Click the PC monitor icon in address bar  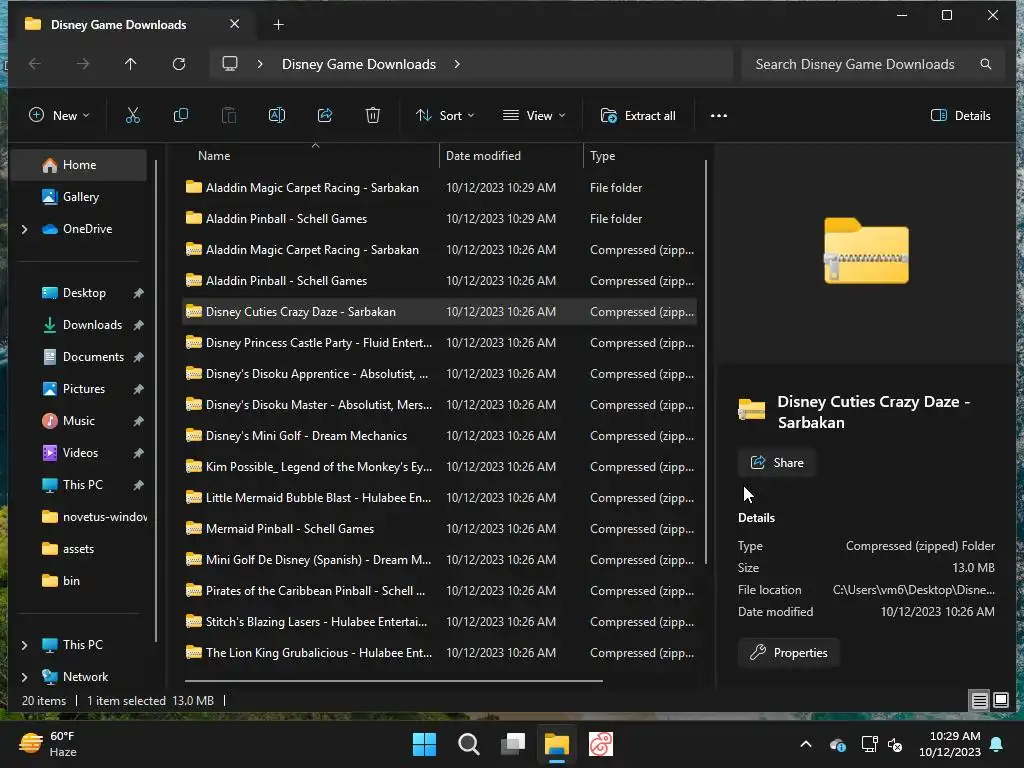click(x=230, y=64)
